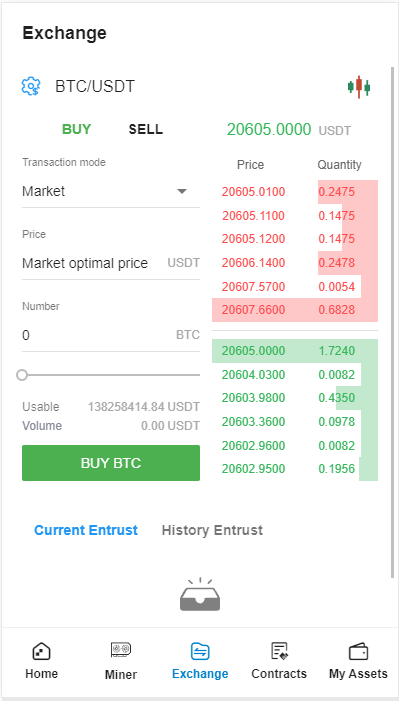The image size is (399, 701).
Task: Open the My Assets wallet icon
Action: click(358, 652)
